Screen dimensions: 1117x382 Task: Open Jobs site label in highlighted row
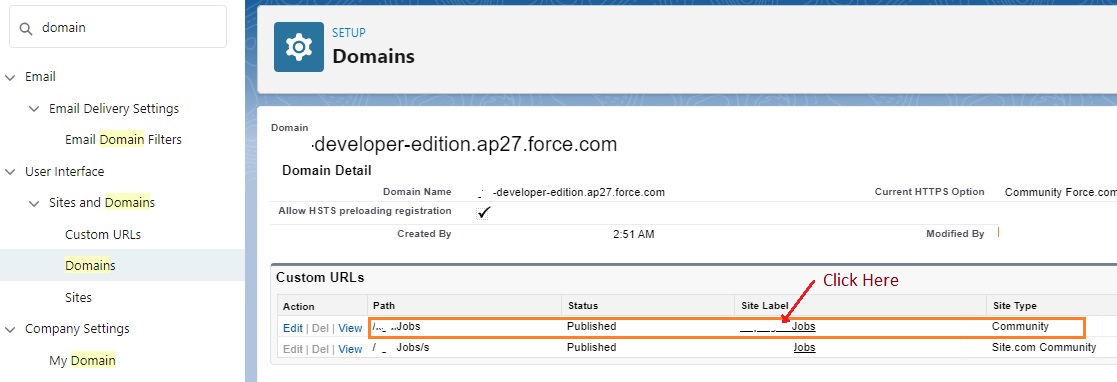pos(778,326)
